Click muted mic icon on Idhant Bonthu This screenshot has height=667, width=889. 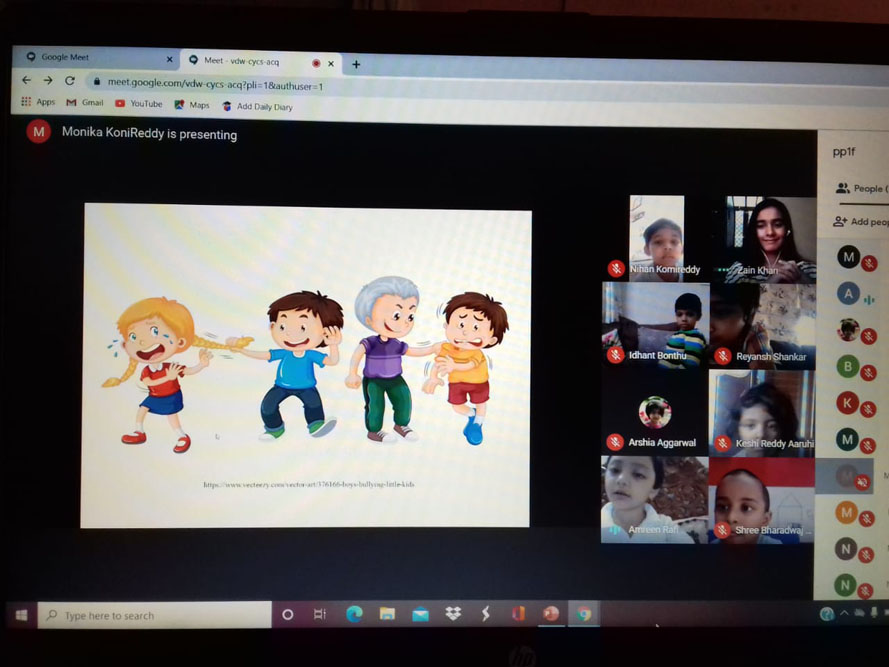pyautogui.click(x=616, y=356)
